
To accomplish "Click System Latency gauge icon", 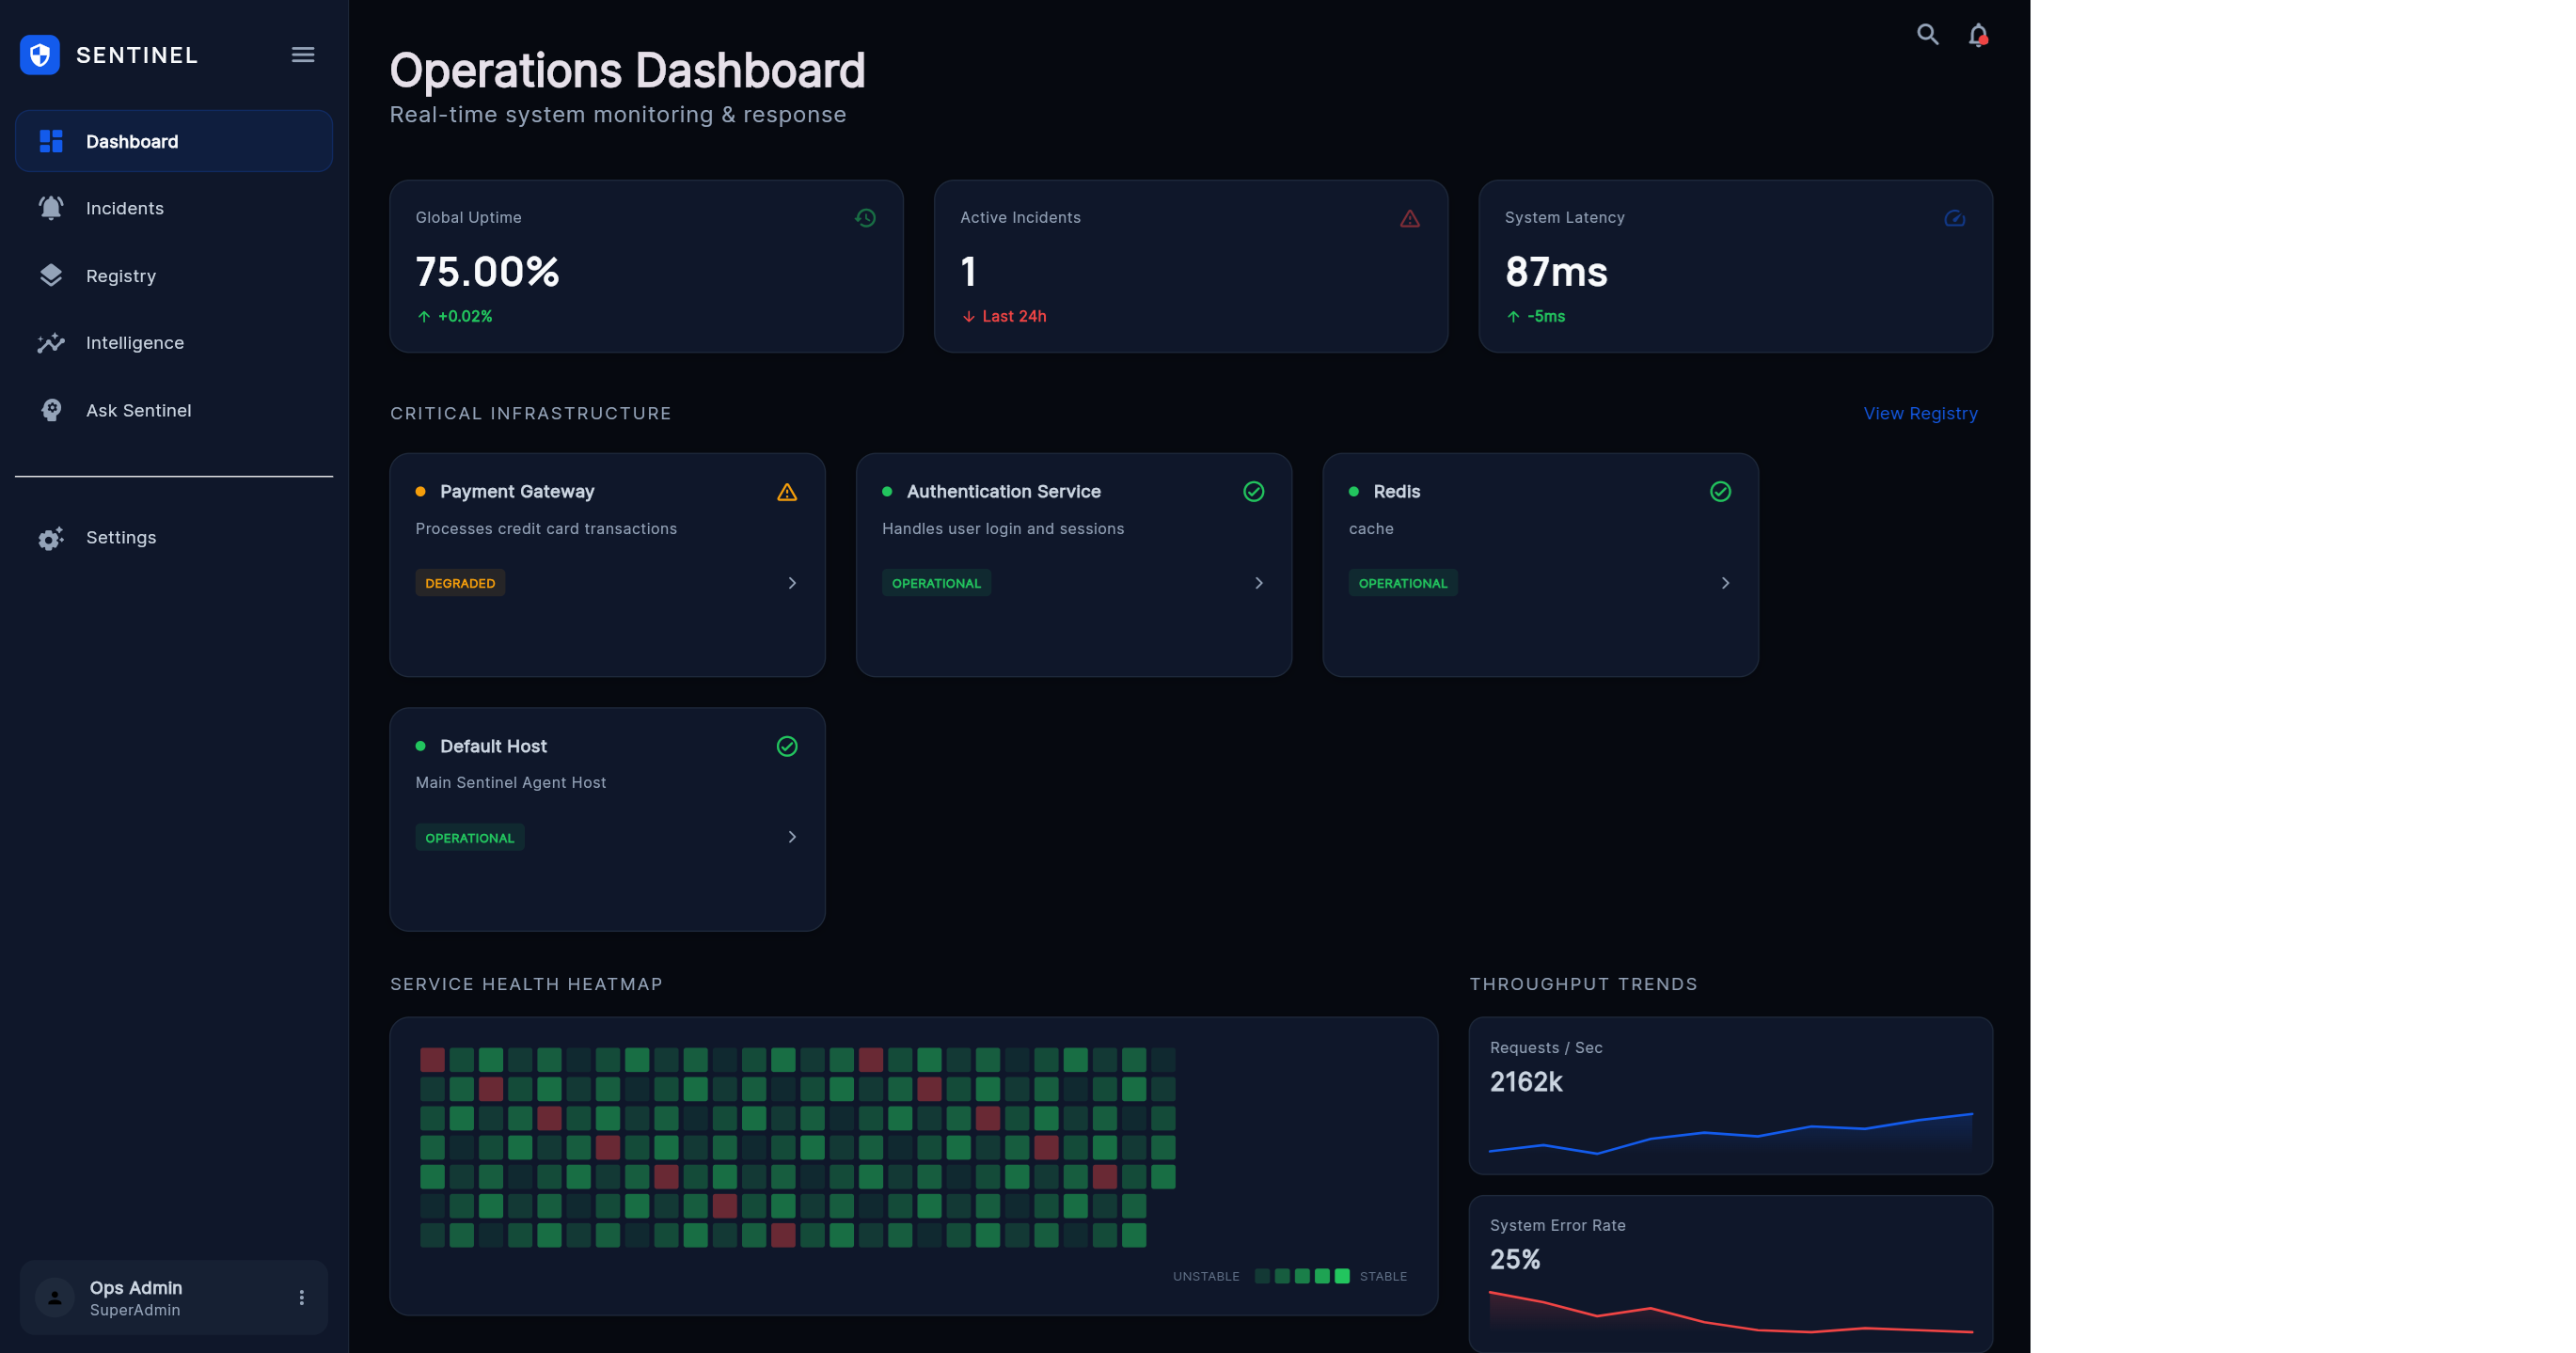I will click(x=1954, y=218).
